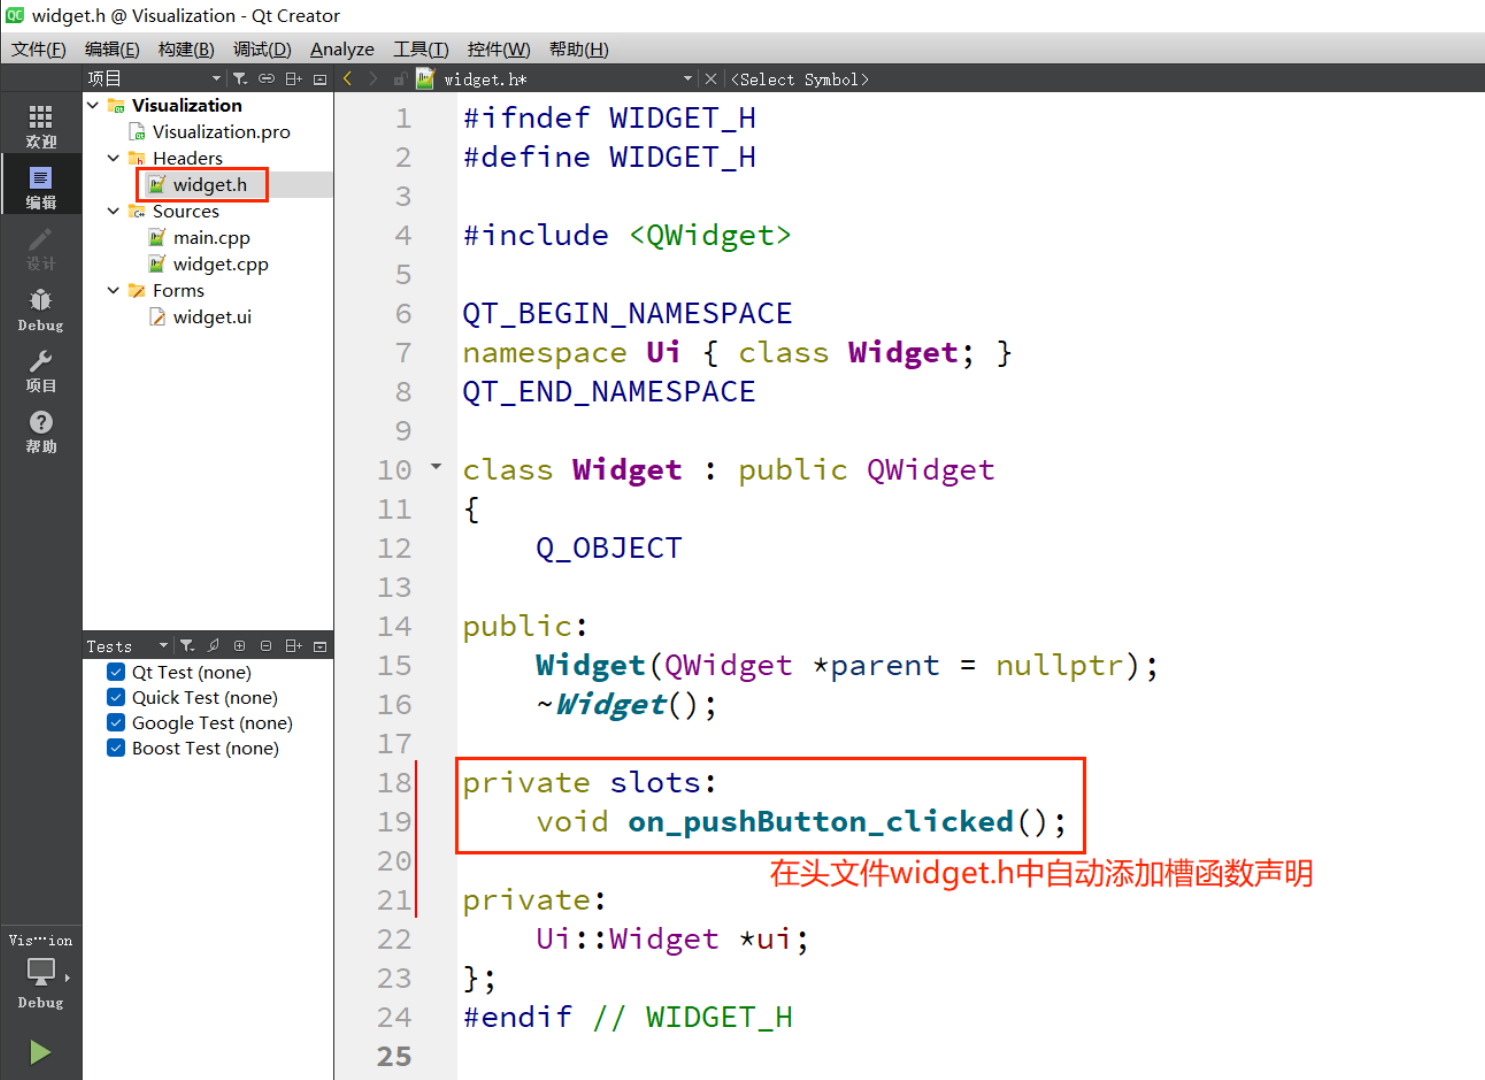This screenshot has height=1080, width=1485.
Task: Open the 控件(W) menu
Action: click(x=498, y=49)
